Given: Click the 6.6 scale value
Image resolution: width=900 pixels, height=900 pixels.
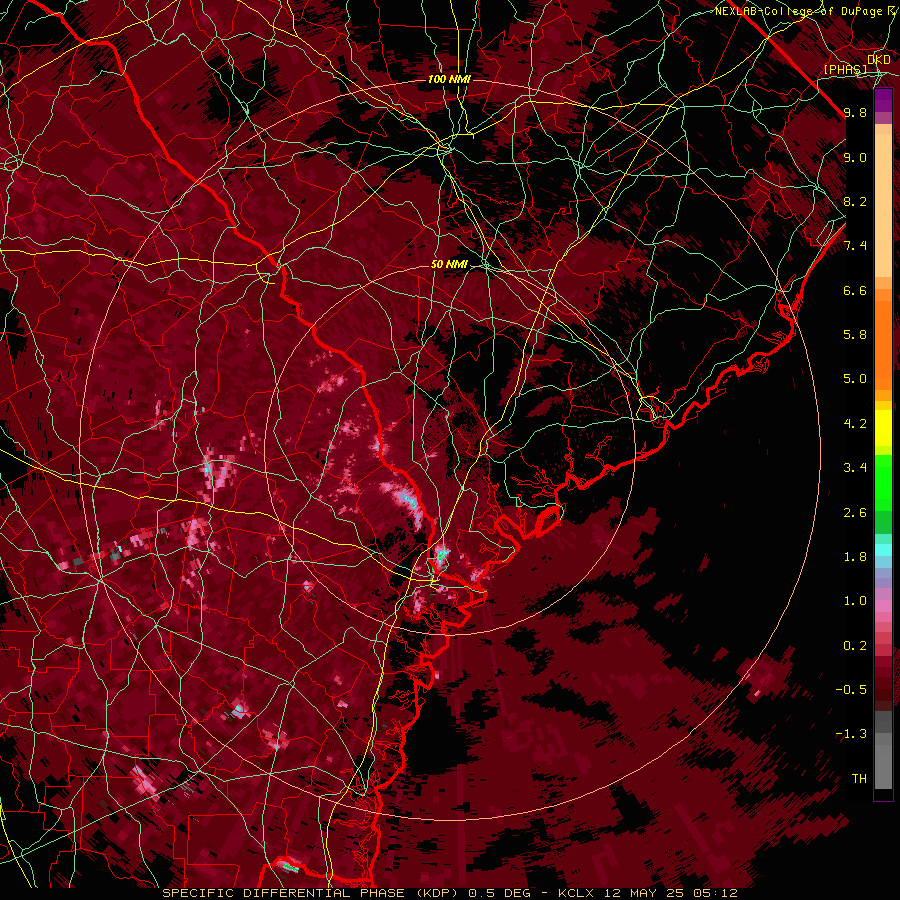Looking at the screenshot, I should coord(855,290).
